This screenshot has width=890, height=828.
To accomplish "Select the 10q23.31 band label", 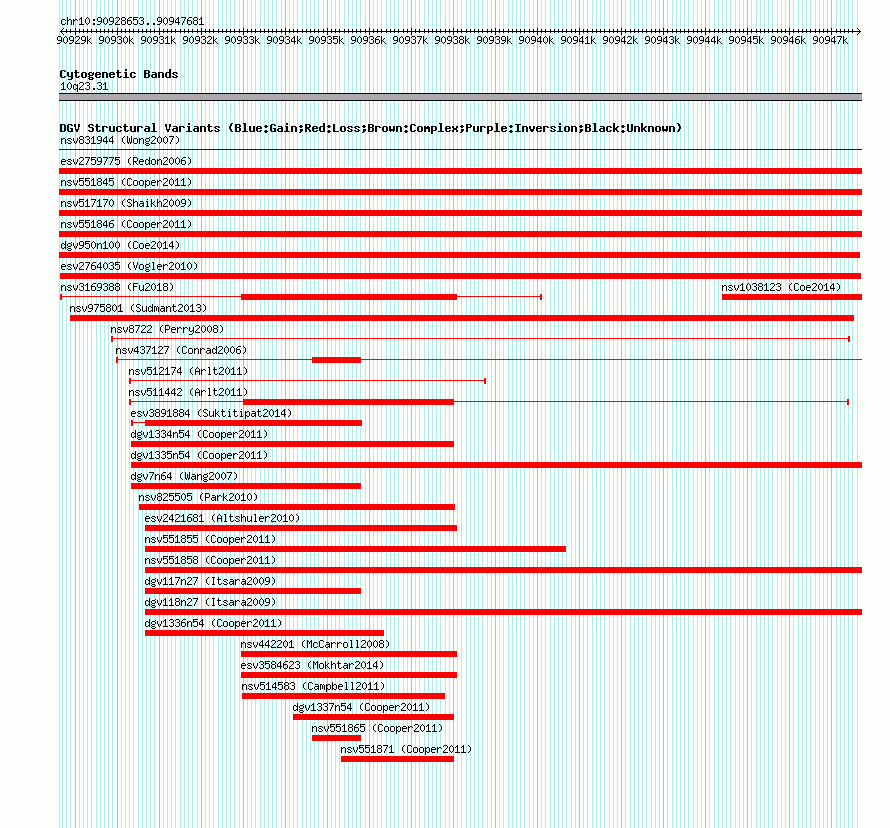I will [84, 86].
